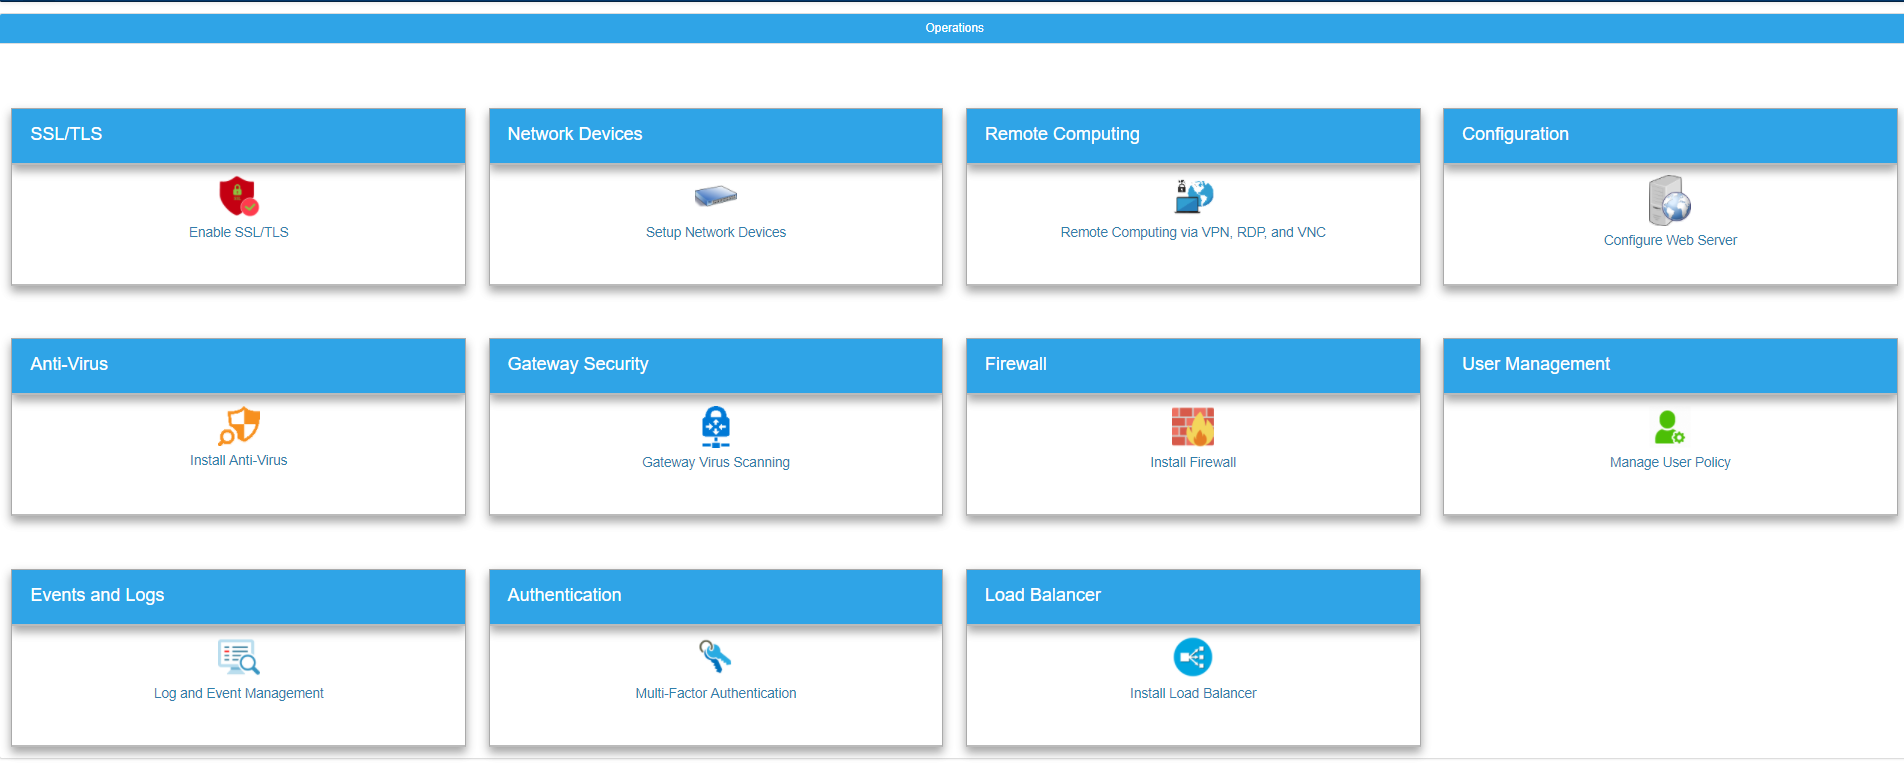Image resolution: width=1904 pixels, height=769 pixels.
Task: Click the Authentication card heading
Action: pos(716,596)
